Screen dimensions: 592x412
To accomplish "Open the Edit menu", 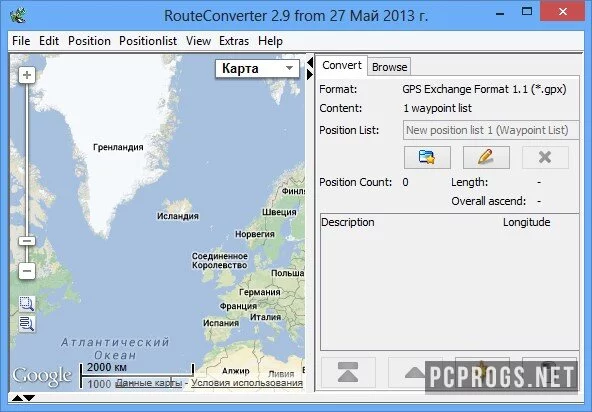I will [49, 41].
